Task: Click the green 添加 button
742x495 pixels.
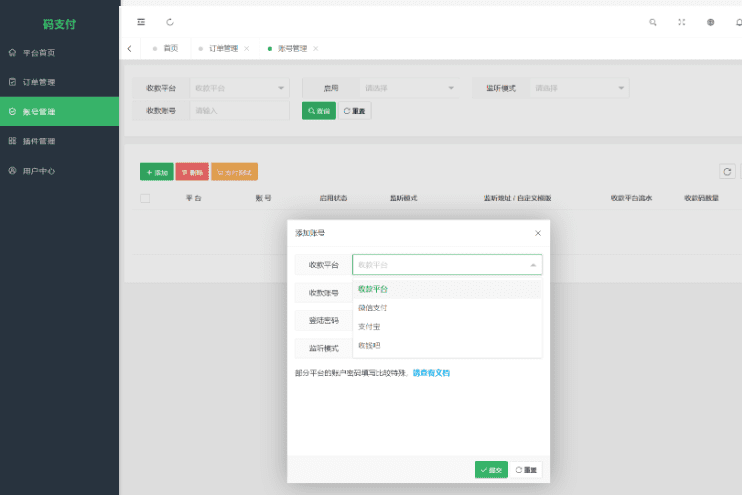Action: click(x=157, y=172)
